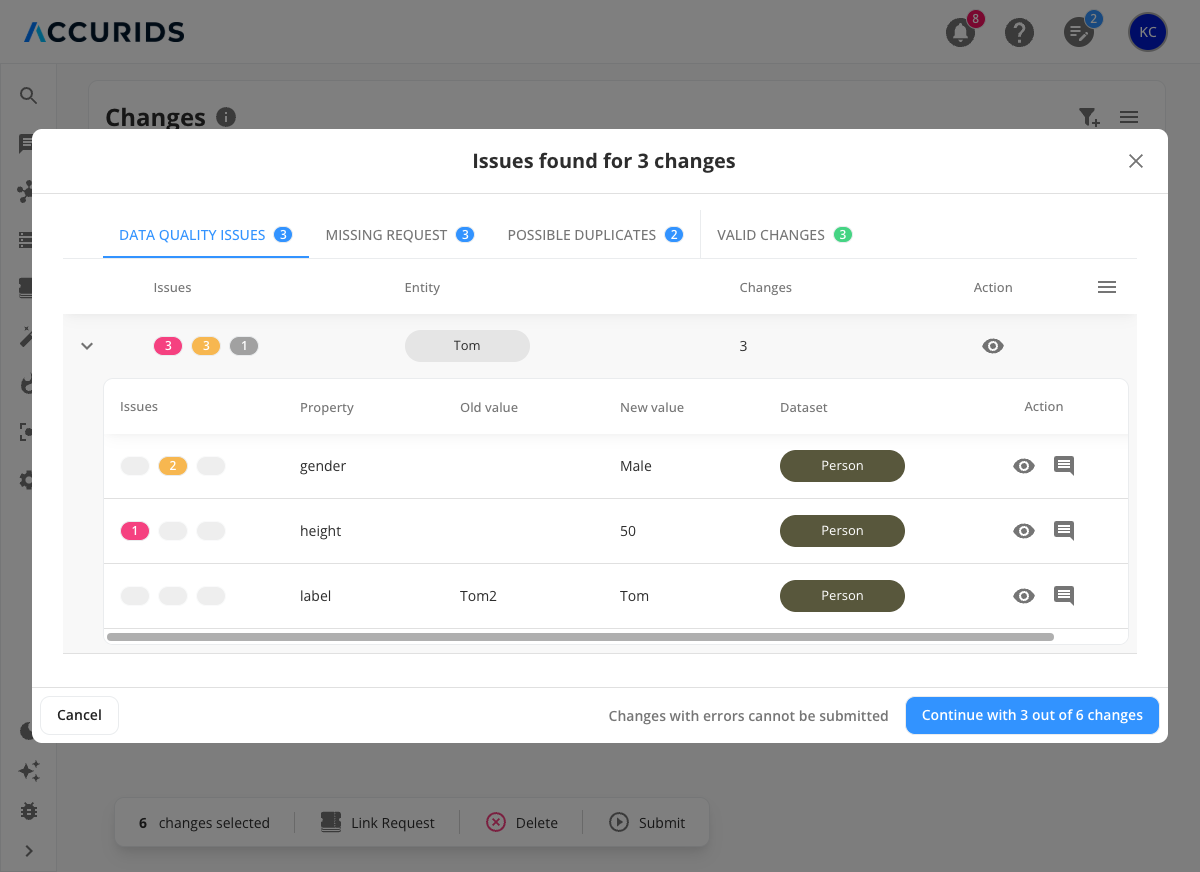Collapse the Tom entity row chevron
Screen dimensions: 1200x872
pyautogui.click(x=87, y=345)
